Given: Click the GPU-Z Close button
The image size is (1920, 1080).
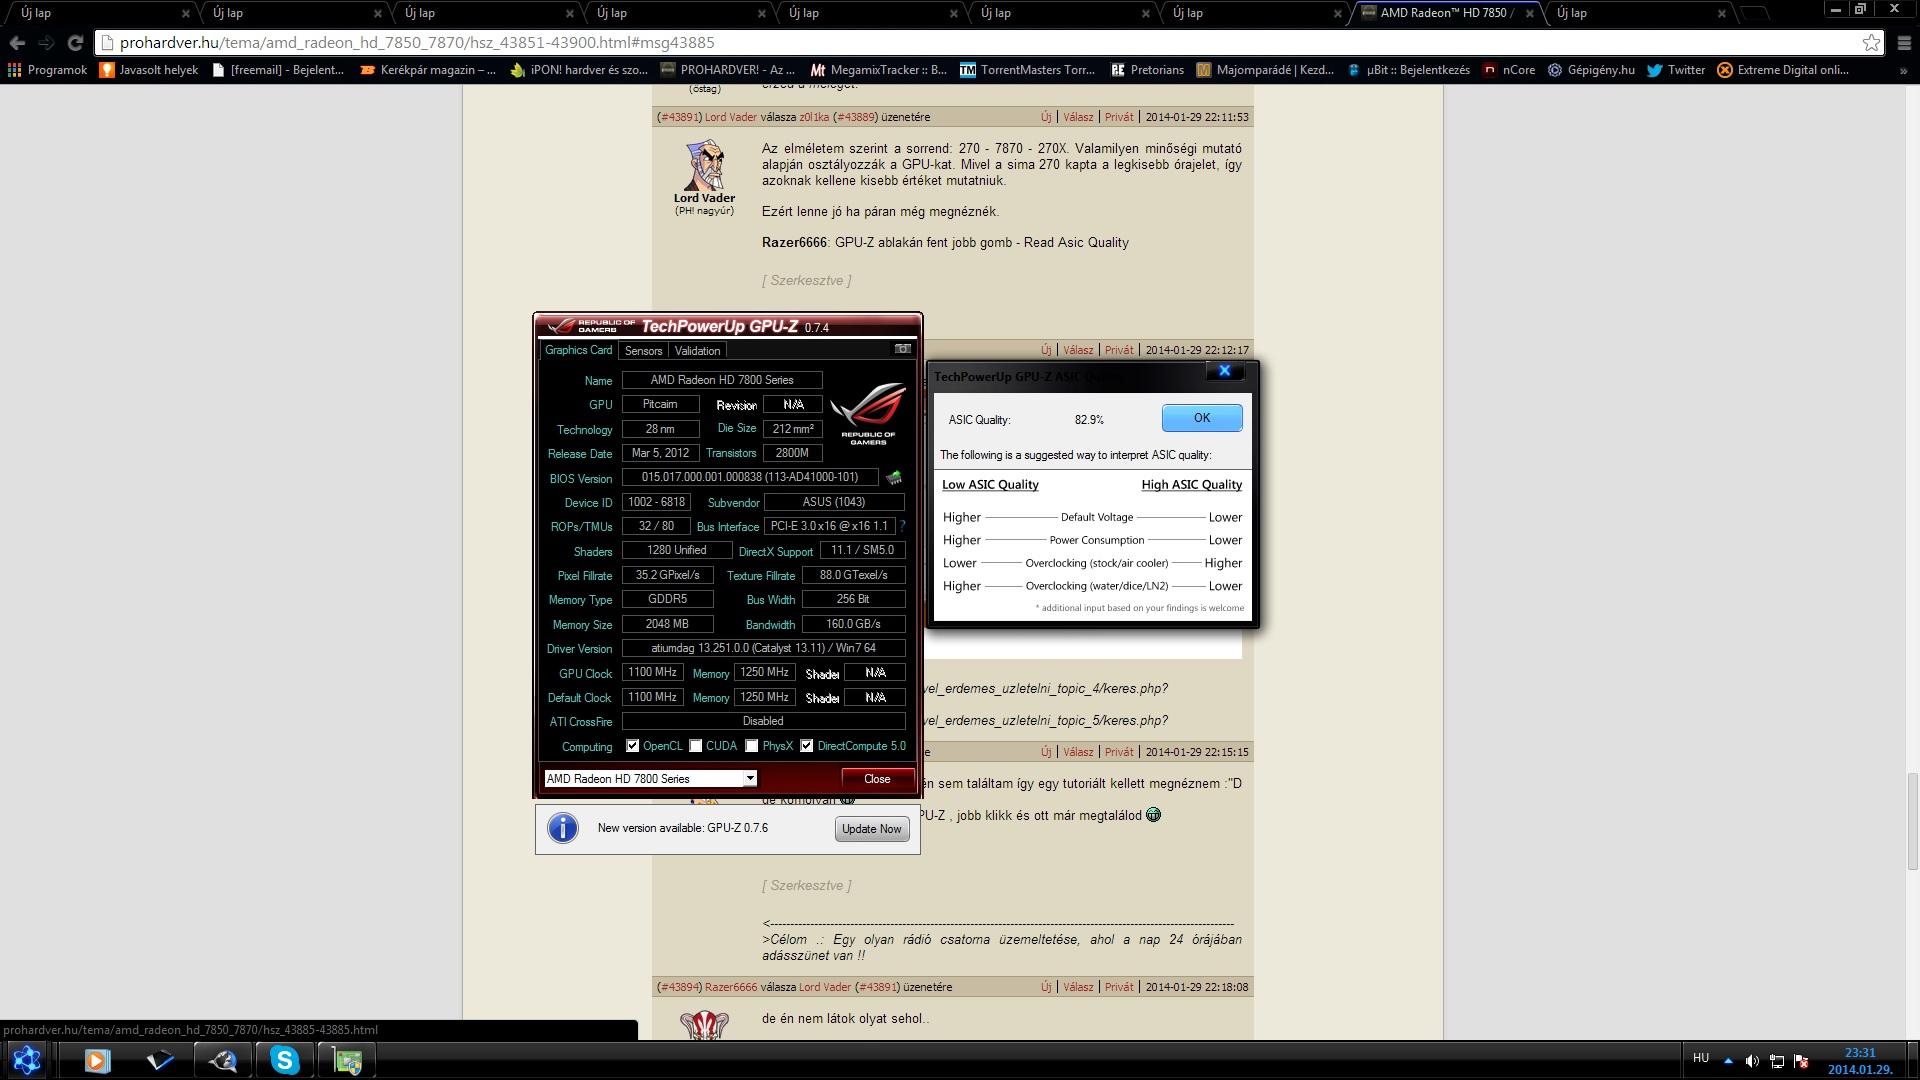Looking at the screenshot, I should (x=877, y=779).
